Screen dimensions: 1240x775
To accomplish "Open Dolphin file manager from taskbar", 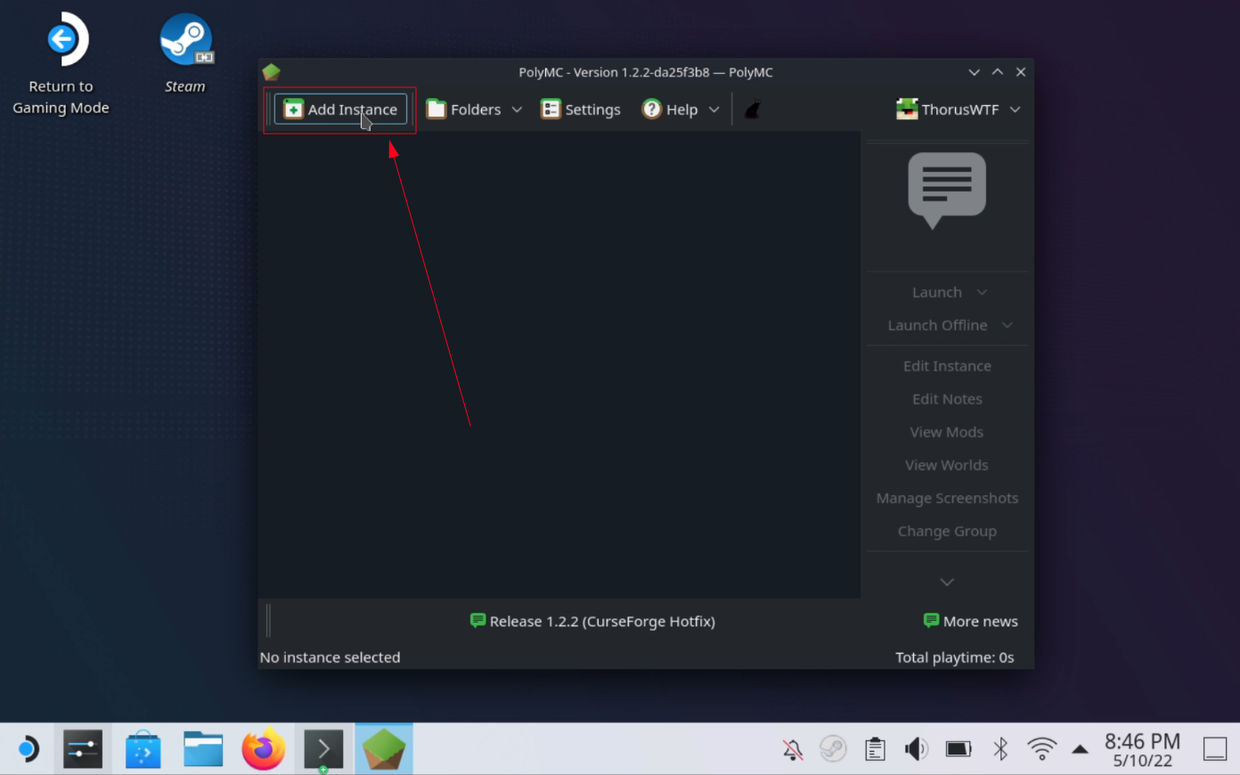I will 203,749.
